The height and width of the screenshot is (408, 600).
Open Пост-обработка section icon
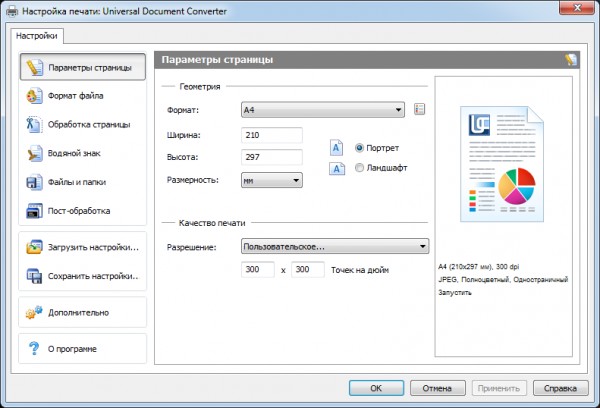coord(32,211)
